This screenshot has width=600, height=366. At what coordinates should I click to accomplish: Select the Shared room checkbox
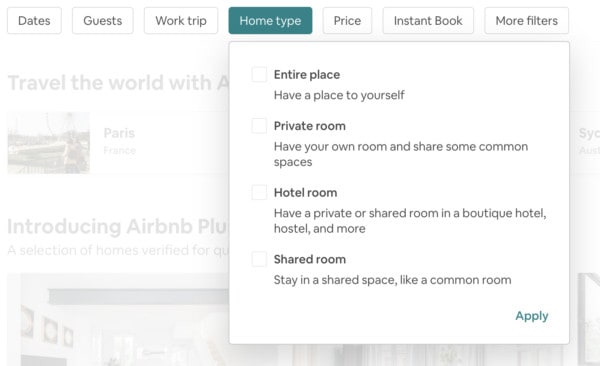point(259,259)
